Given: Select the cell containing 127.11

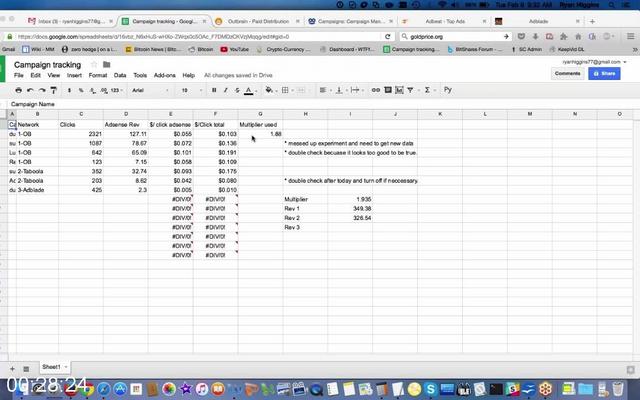Looking at the screenshot, I should tap(126, 134).
